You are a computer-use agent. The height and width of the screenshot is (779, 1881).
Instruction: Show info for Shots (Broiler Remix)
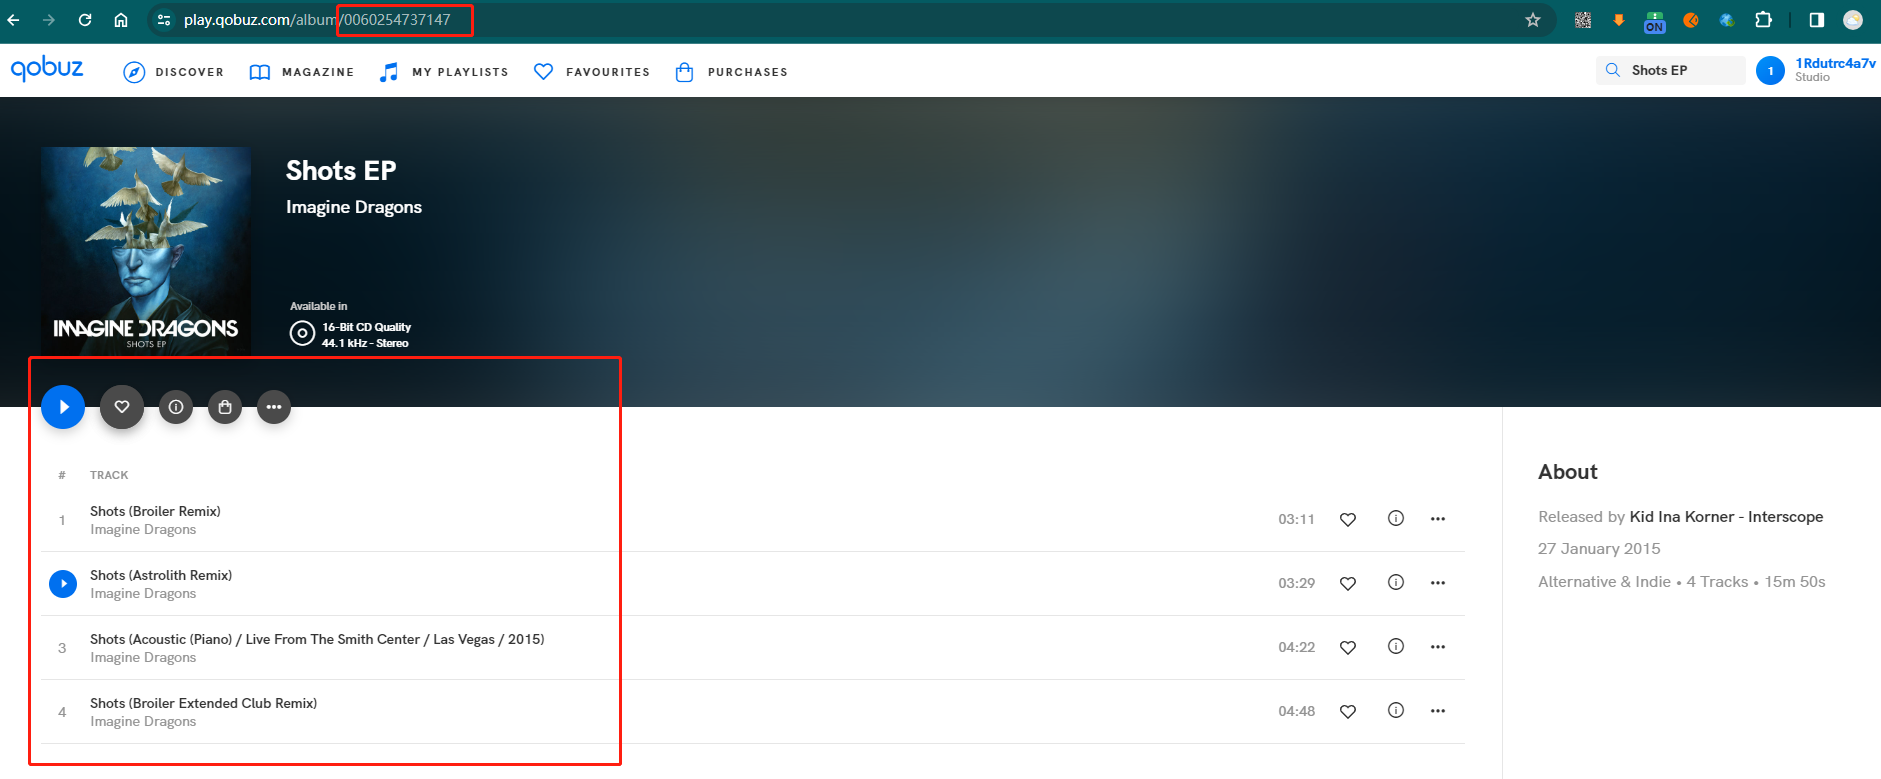pos(1396,518)
